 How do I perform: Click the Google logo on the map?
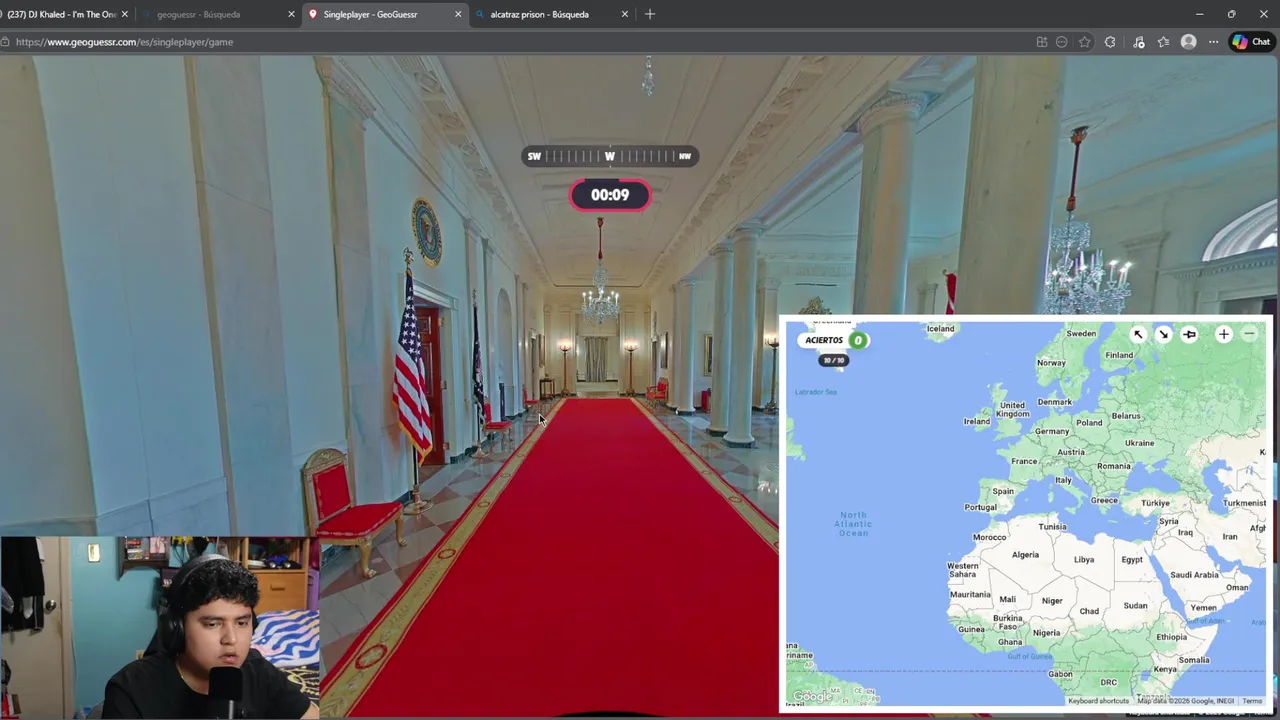pyautogui.click(x=812, y=697)
